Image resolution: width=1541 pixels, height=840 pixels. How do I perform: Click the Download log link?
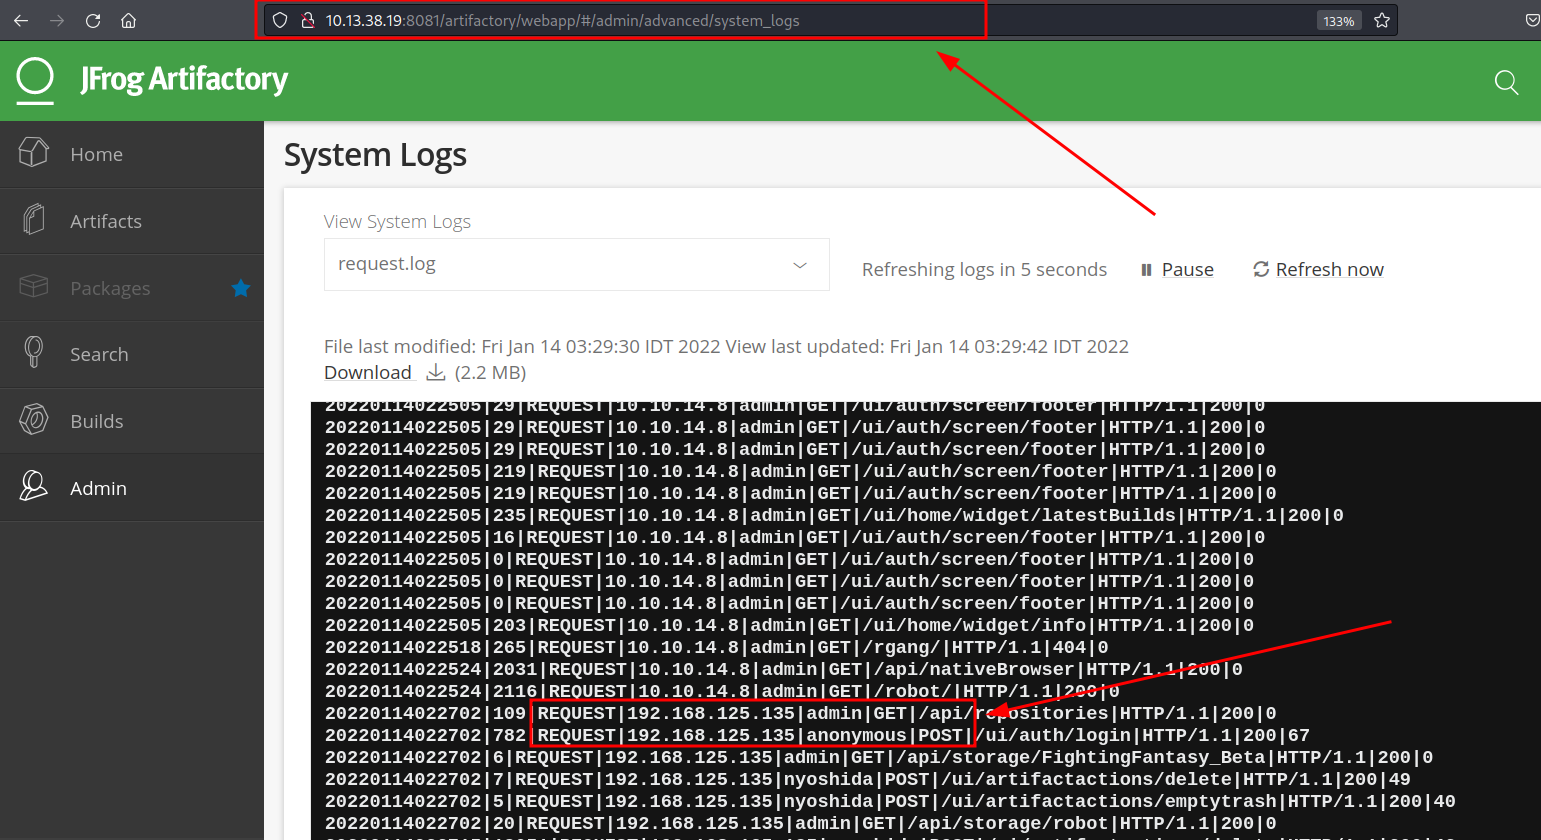pos(368,372)
